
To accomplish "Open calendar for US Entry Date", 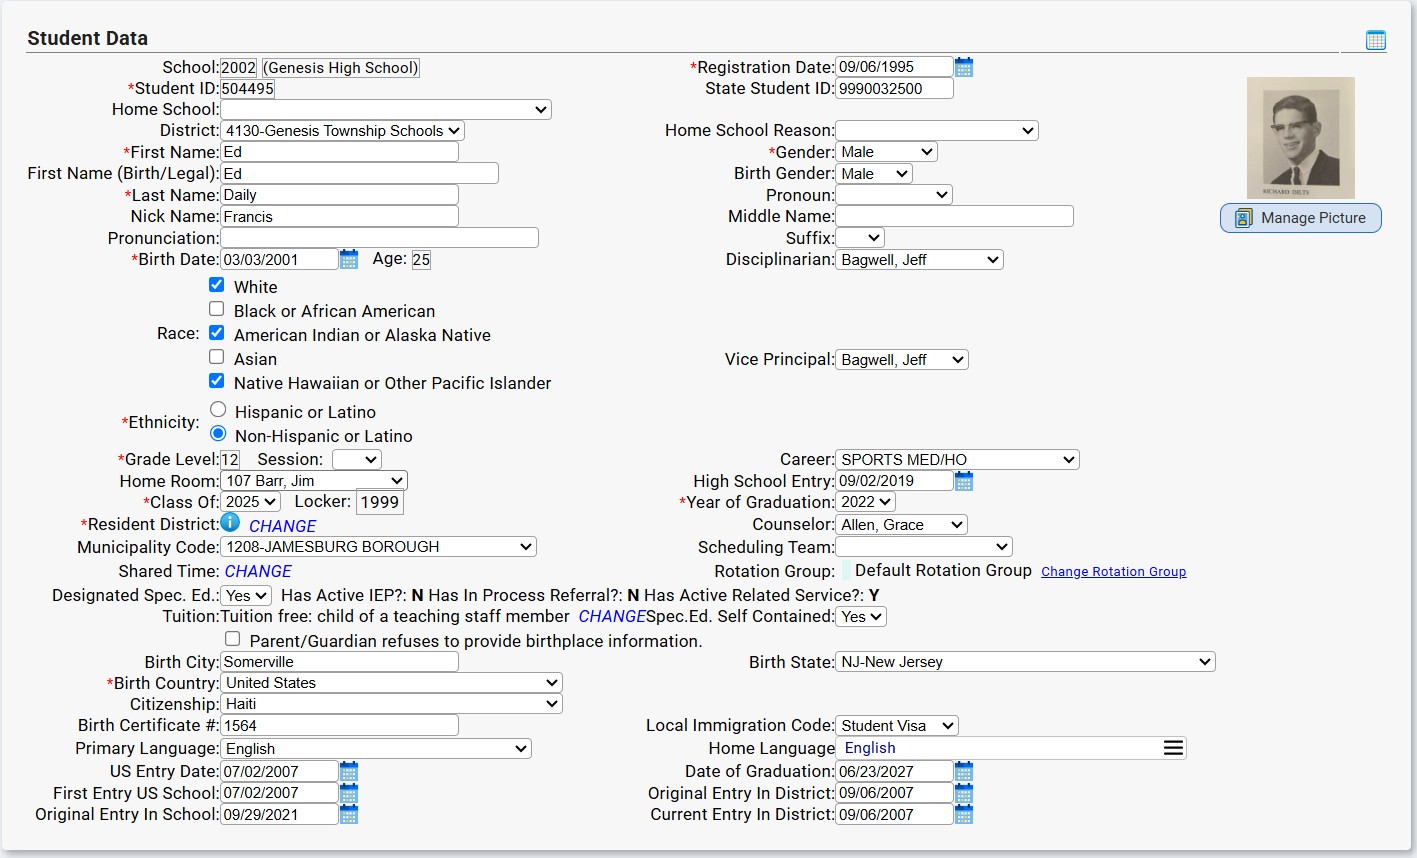I will (x=349, y=771).
